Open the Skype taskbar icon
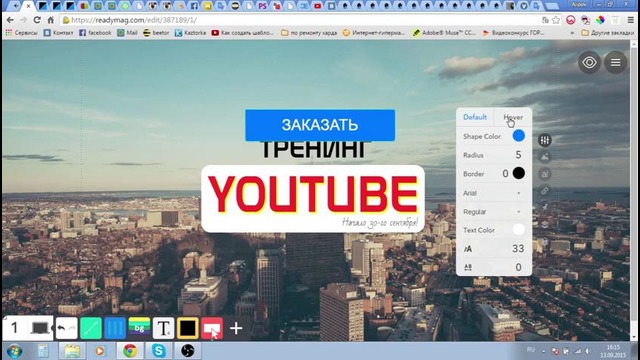The image size is (640, 360). point(159,351)
